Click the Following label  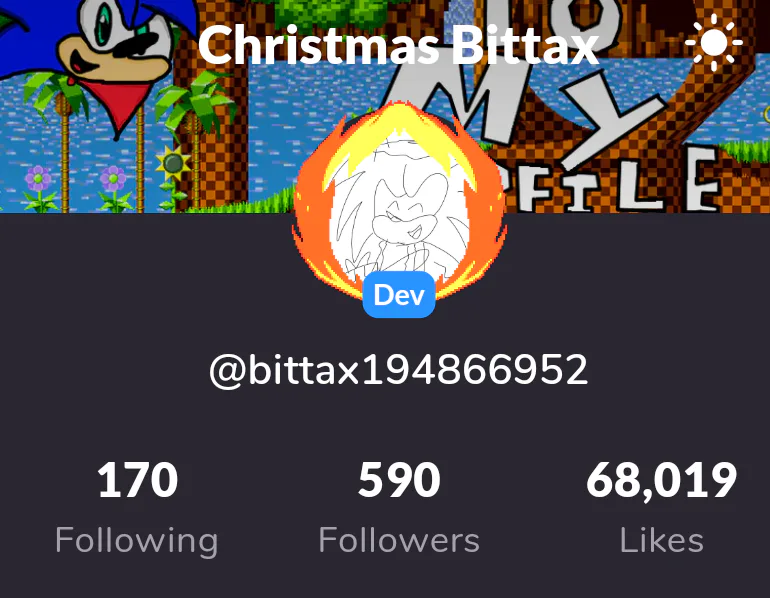click(137, 542)
